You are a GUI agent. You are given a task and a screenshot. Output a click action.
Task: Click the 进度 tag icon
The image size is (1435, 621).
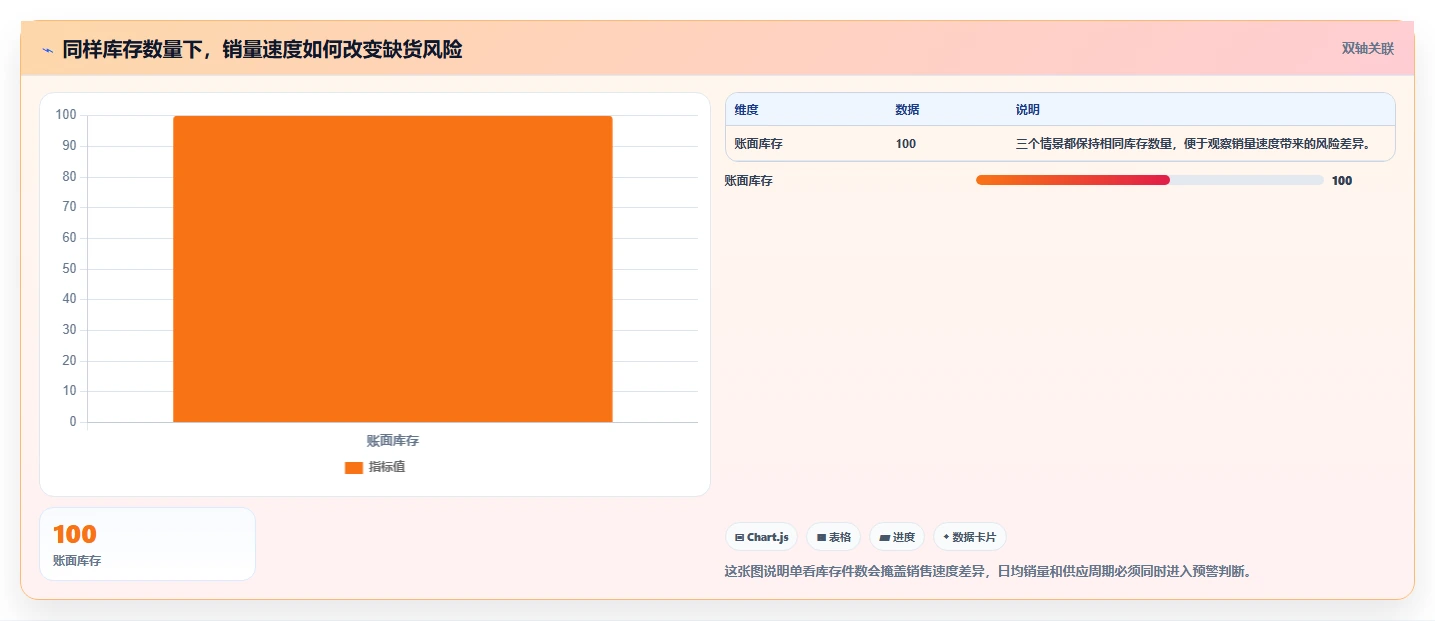pyautogui.click(x=884, y=537)
